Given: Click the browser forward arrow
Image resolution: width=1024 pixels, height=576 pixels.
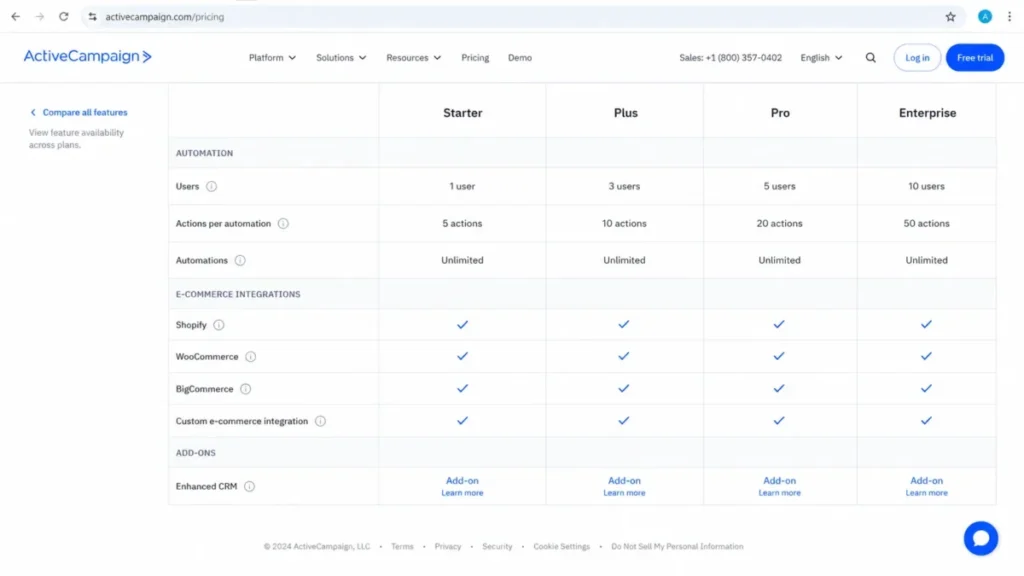Looking at the screenshot, I should (40, 17).
